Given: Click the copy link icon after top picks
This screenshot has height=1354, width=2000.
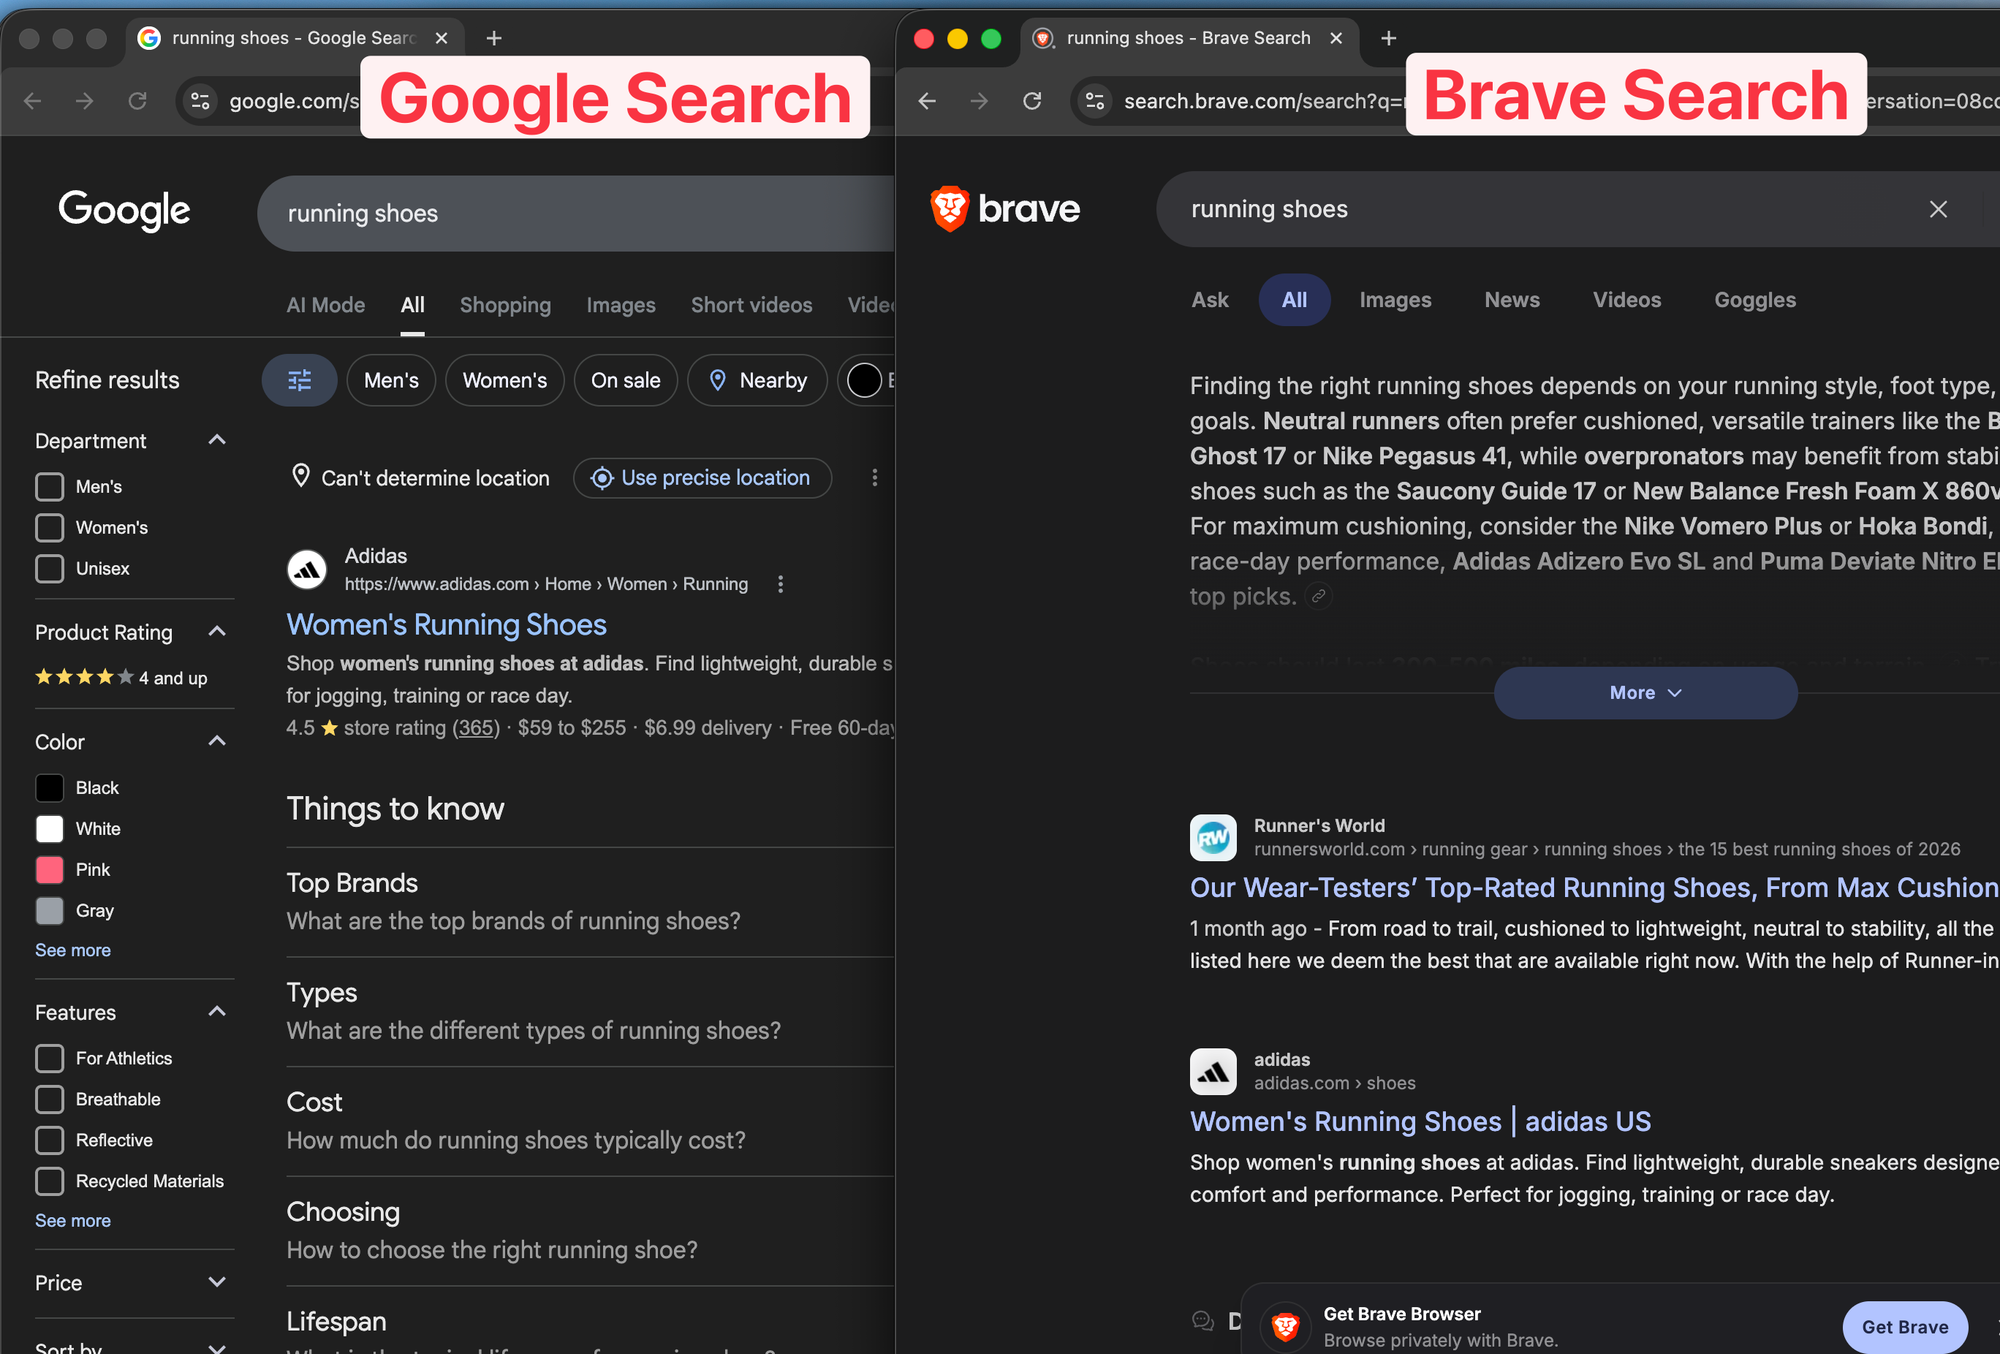Looking at the screenshot, I should click(x=1319, y=597).
